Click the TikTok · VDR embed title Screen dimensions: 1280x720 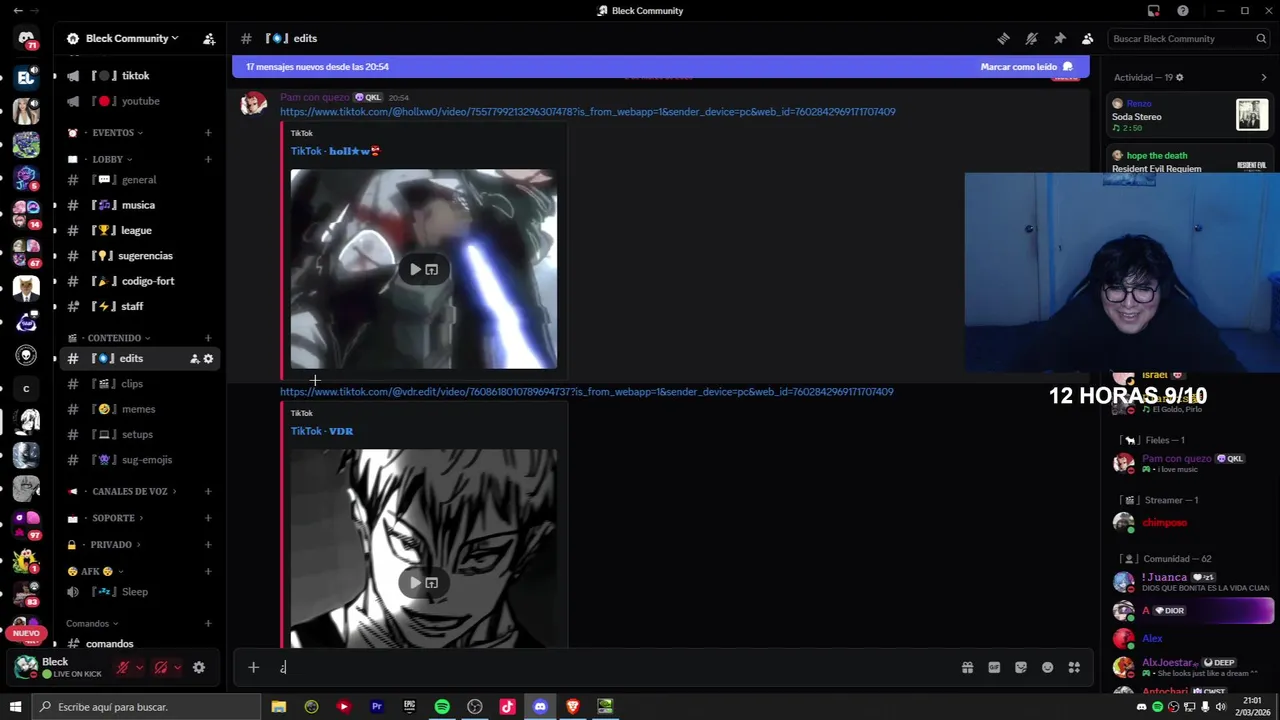(x=322, y=431)
